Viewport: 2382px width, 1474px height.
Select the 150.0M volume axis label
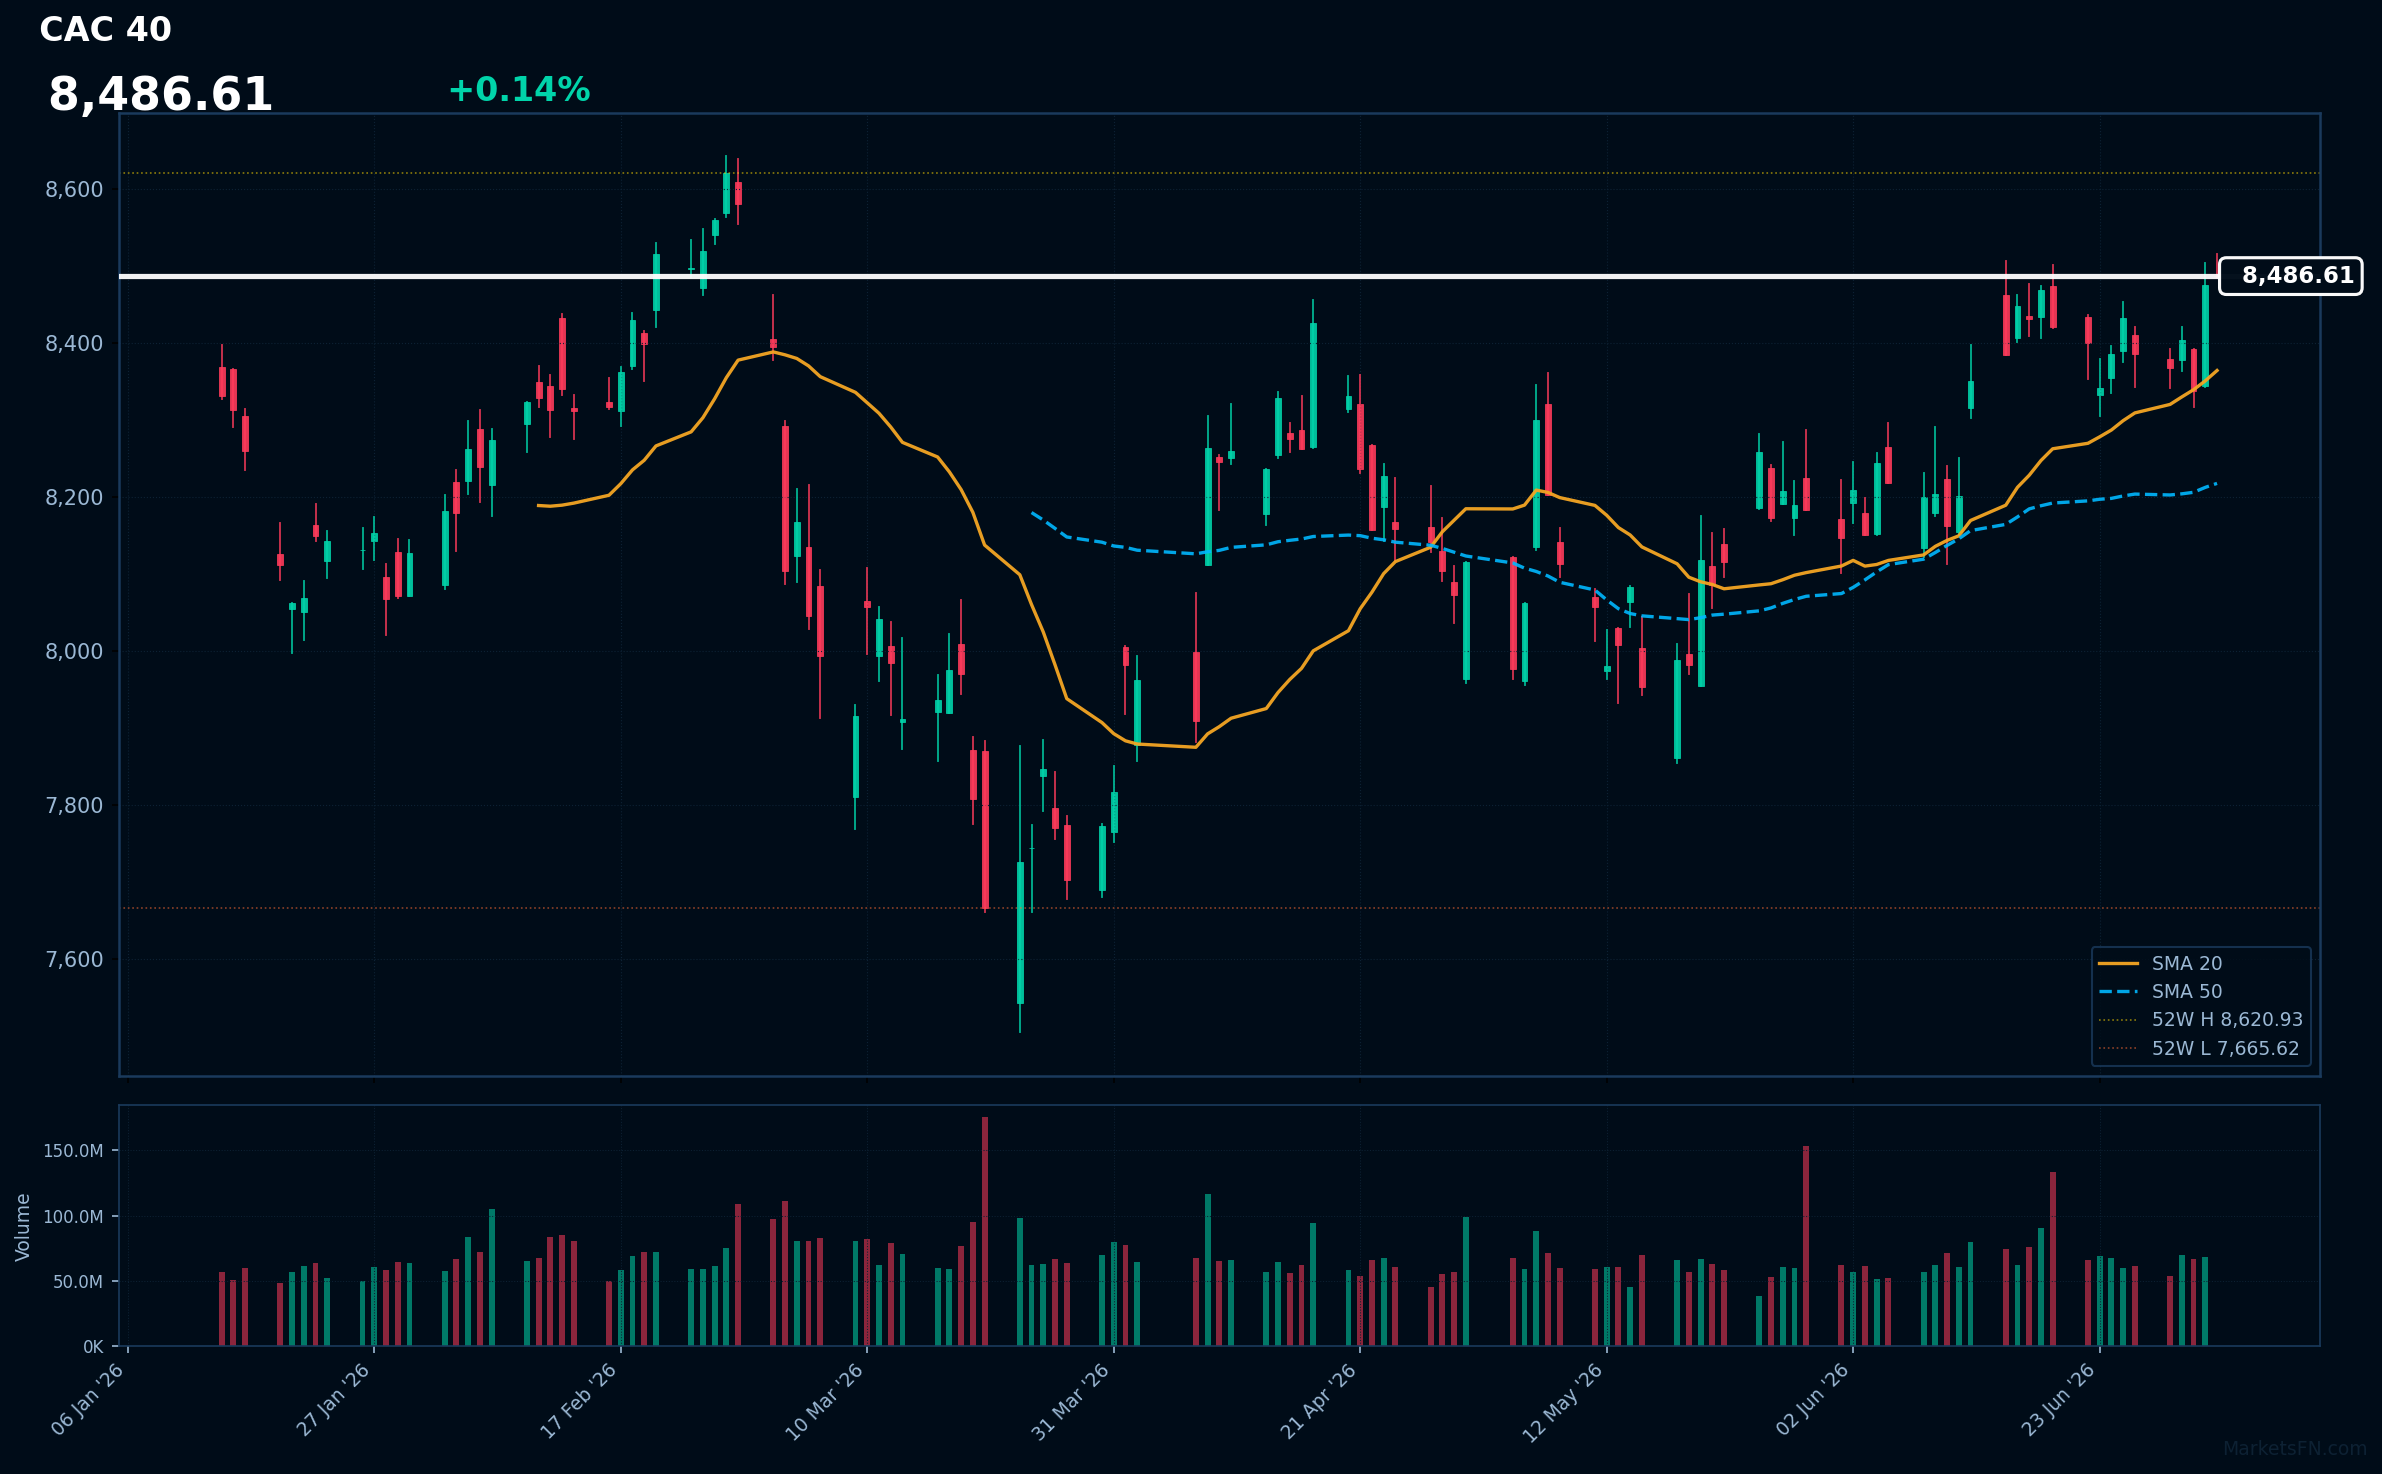[x=73, y=1152]
